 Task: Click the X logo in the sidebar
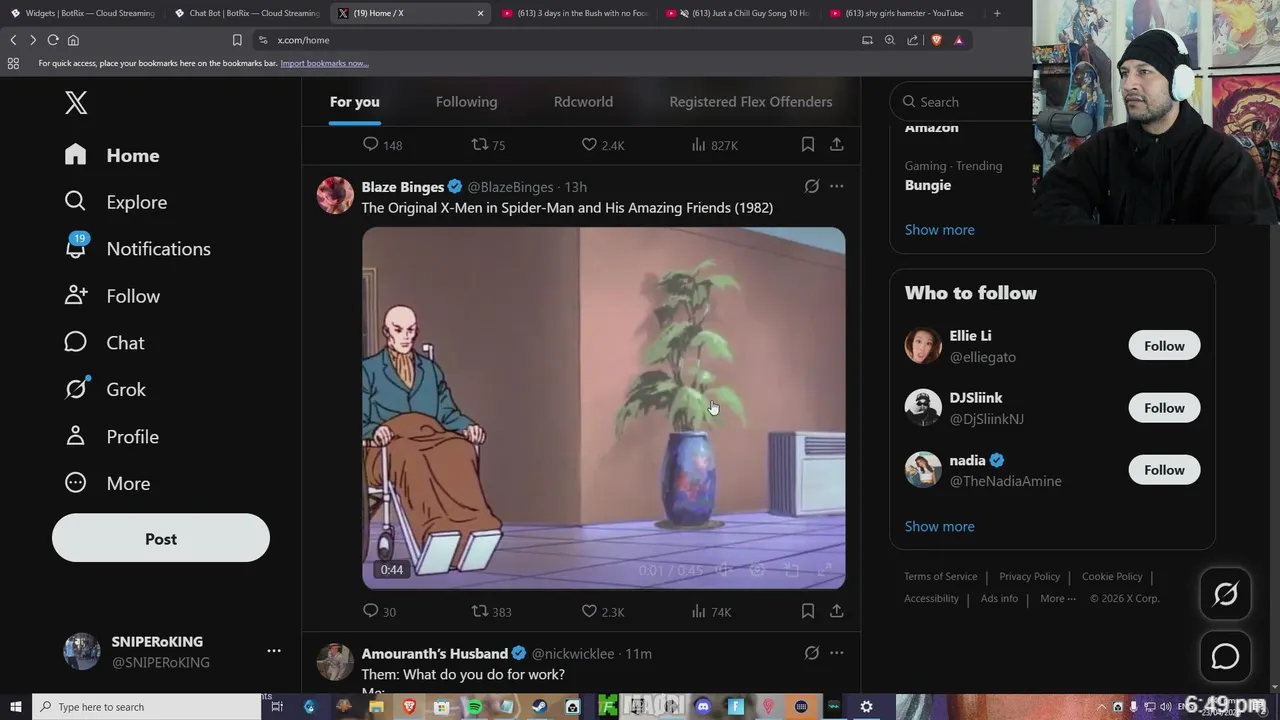(76, 102)
